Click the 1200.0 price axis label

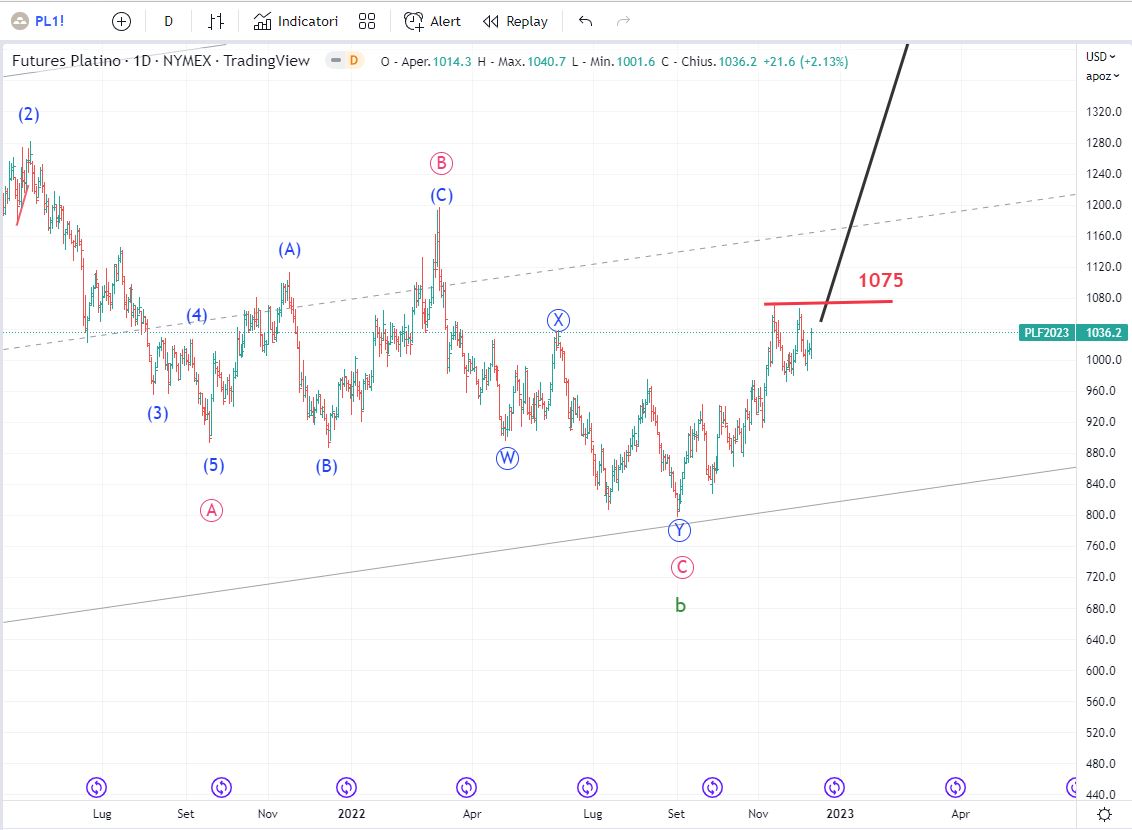pyautogui.click(x=1104, y=205)
